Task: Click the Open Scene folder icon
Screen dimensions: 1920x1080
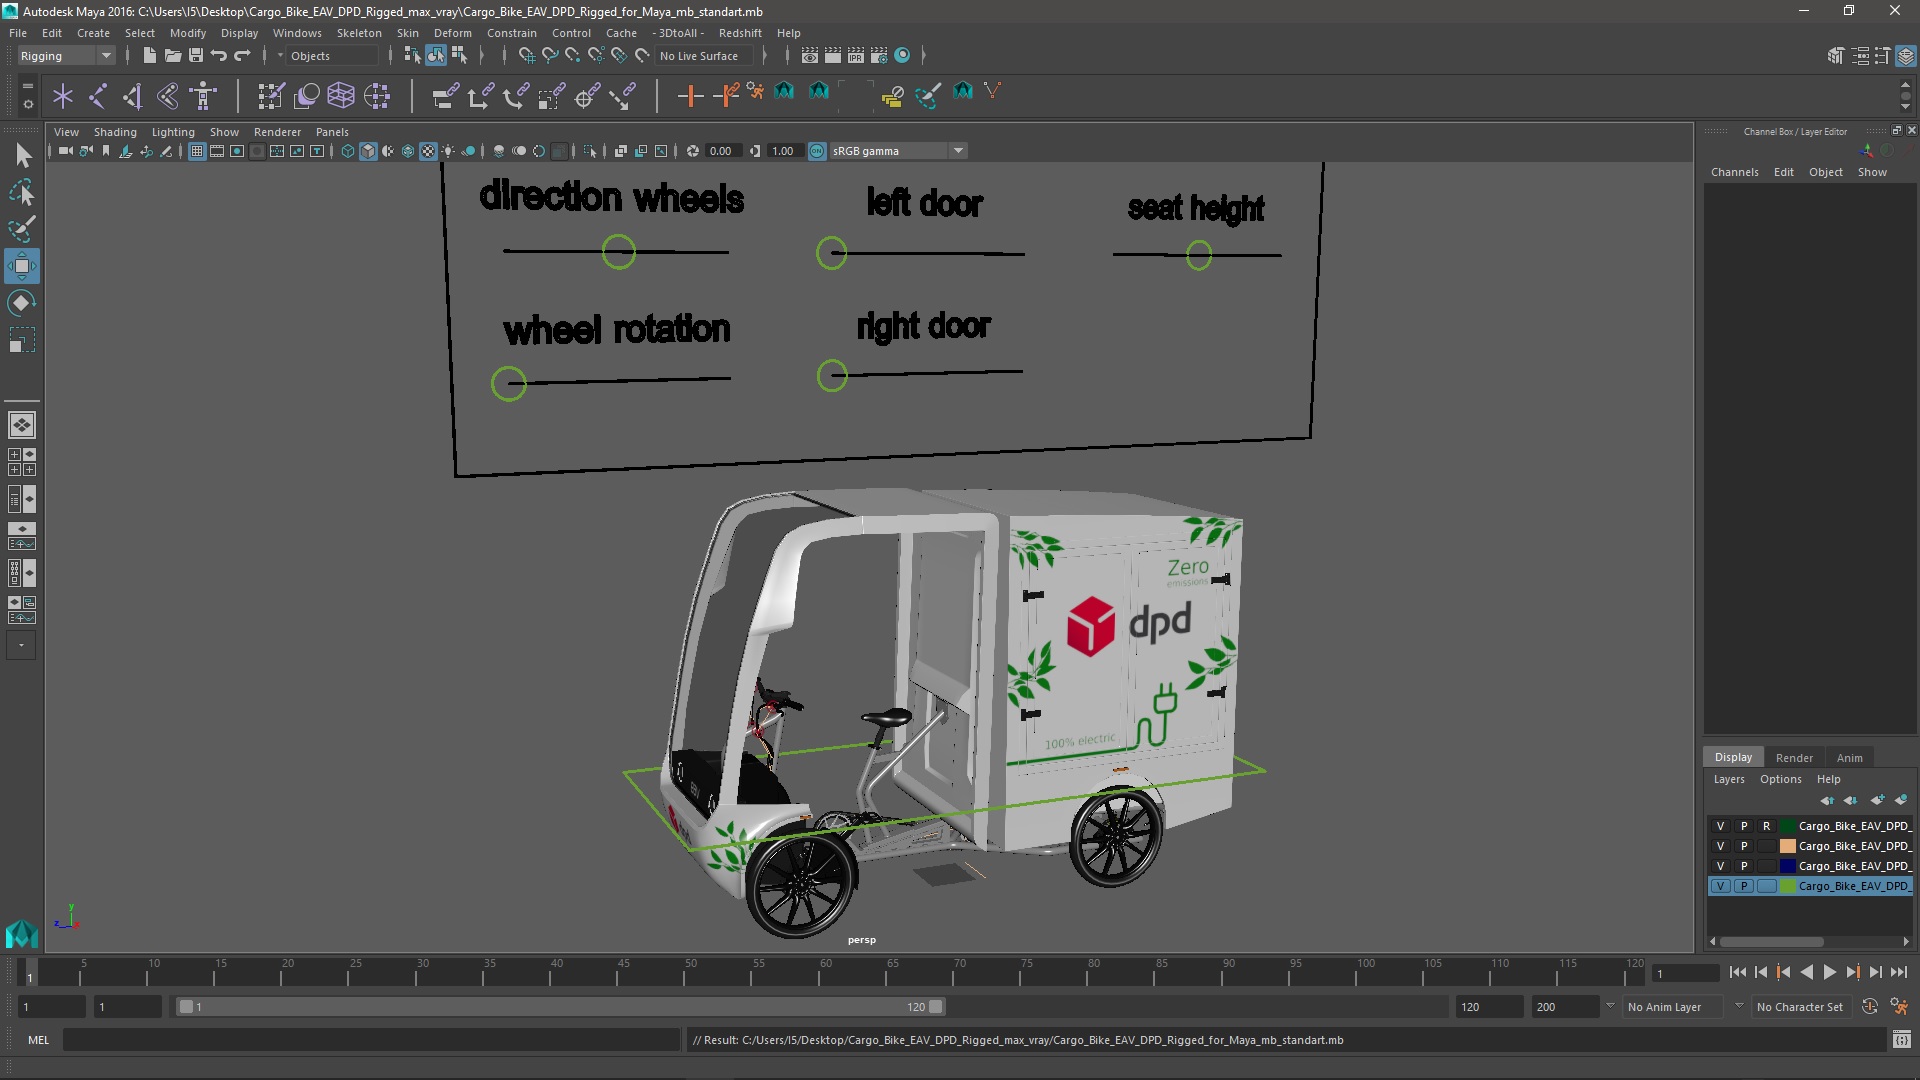Action: 172,56
